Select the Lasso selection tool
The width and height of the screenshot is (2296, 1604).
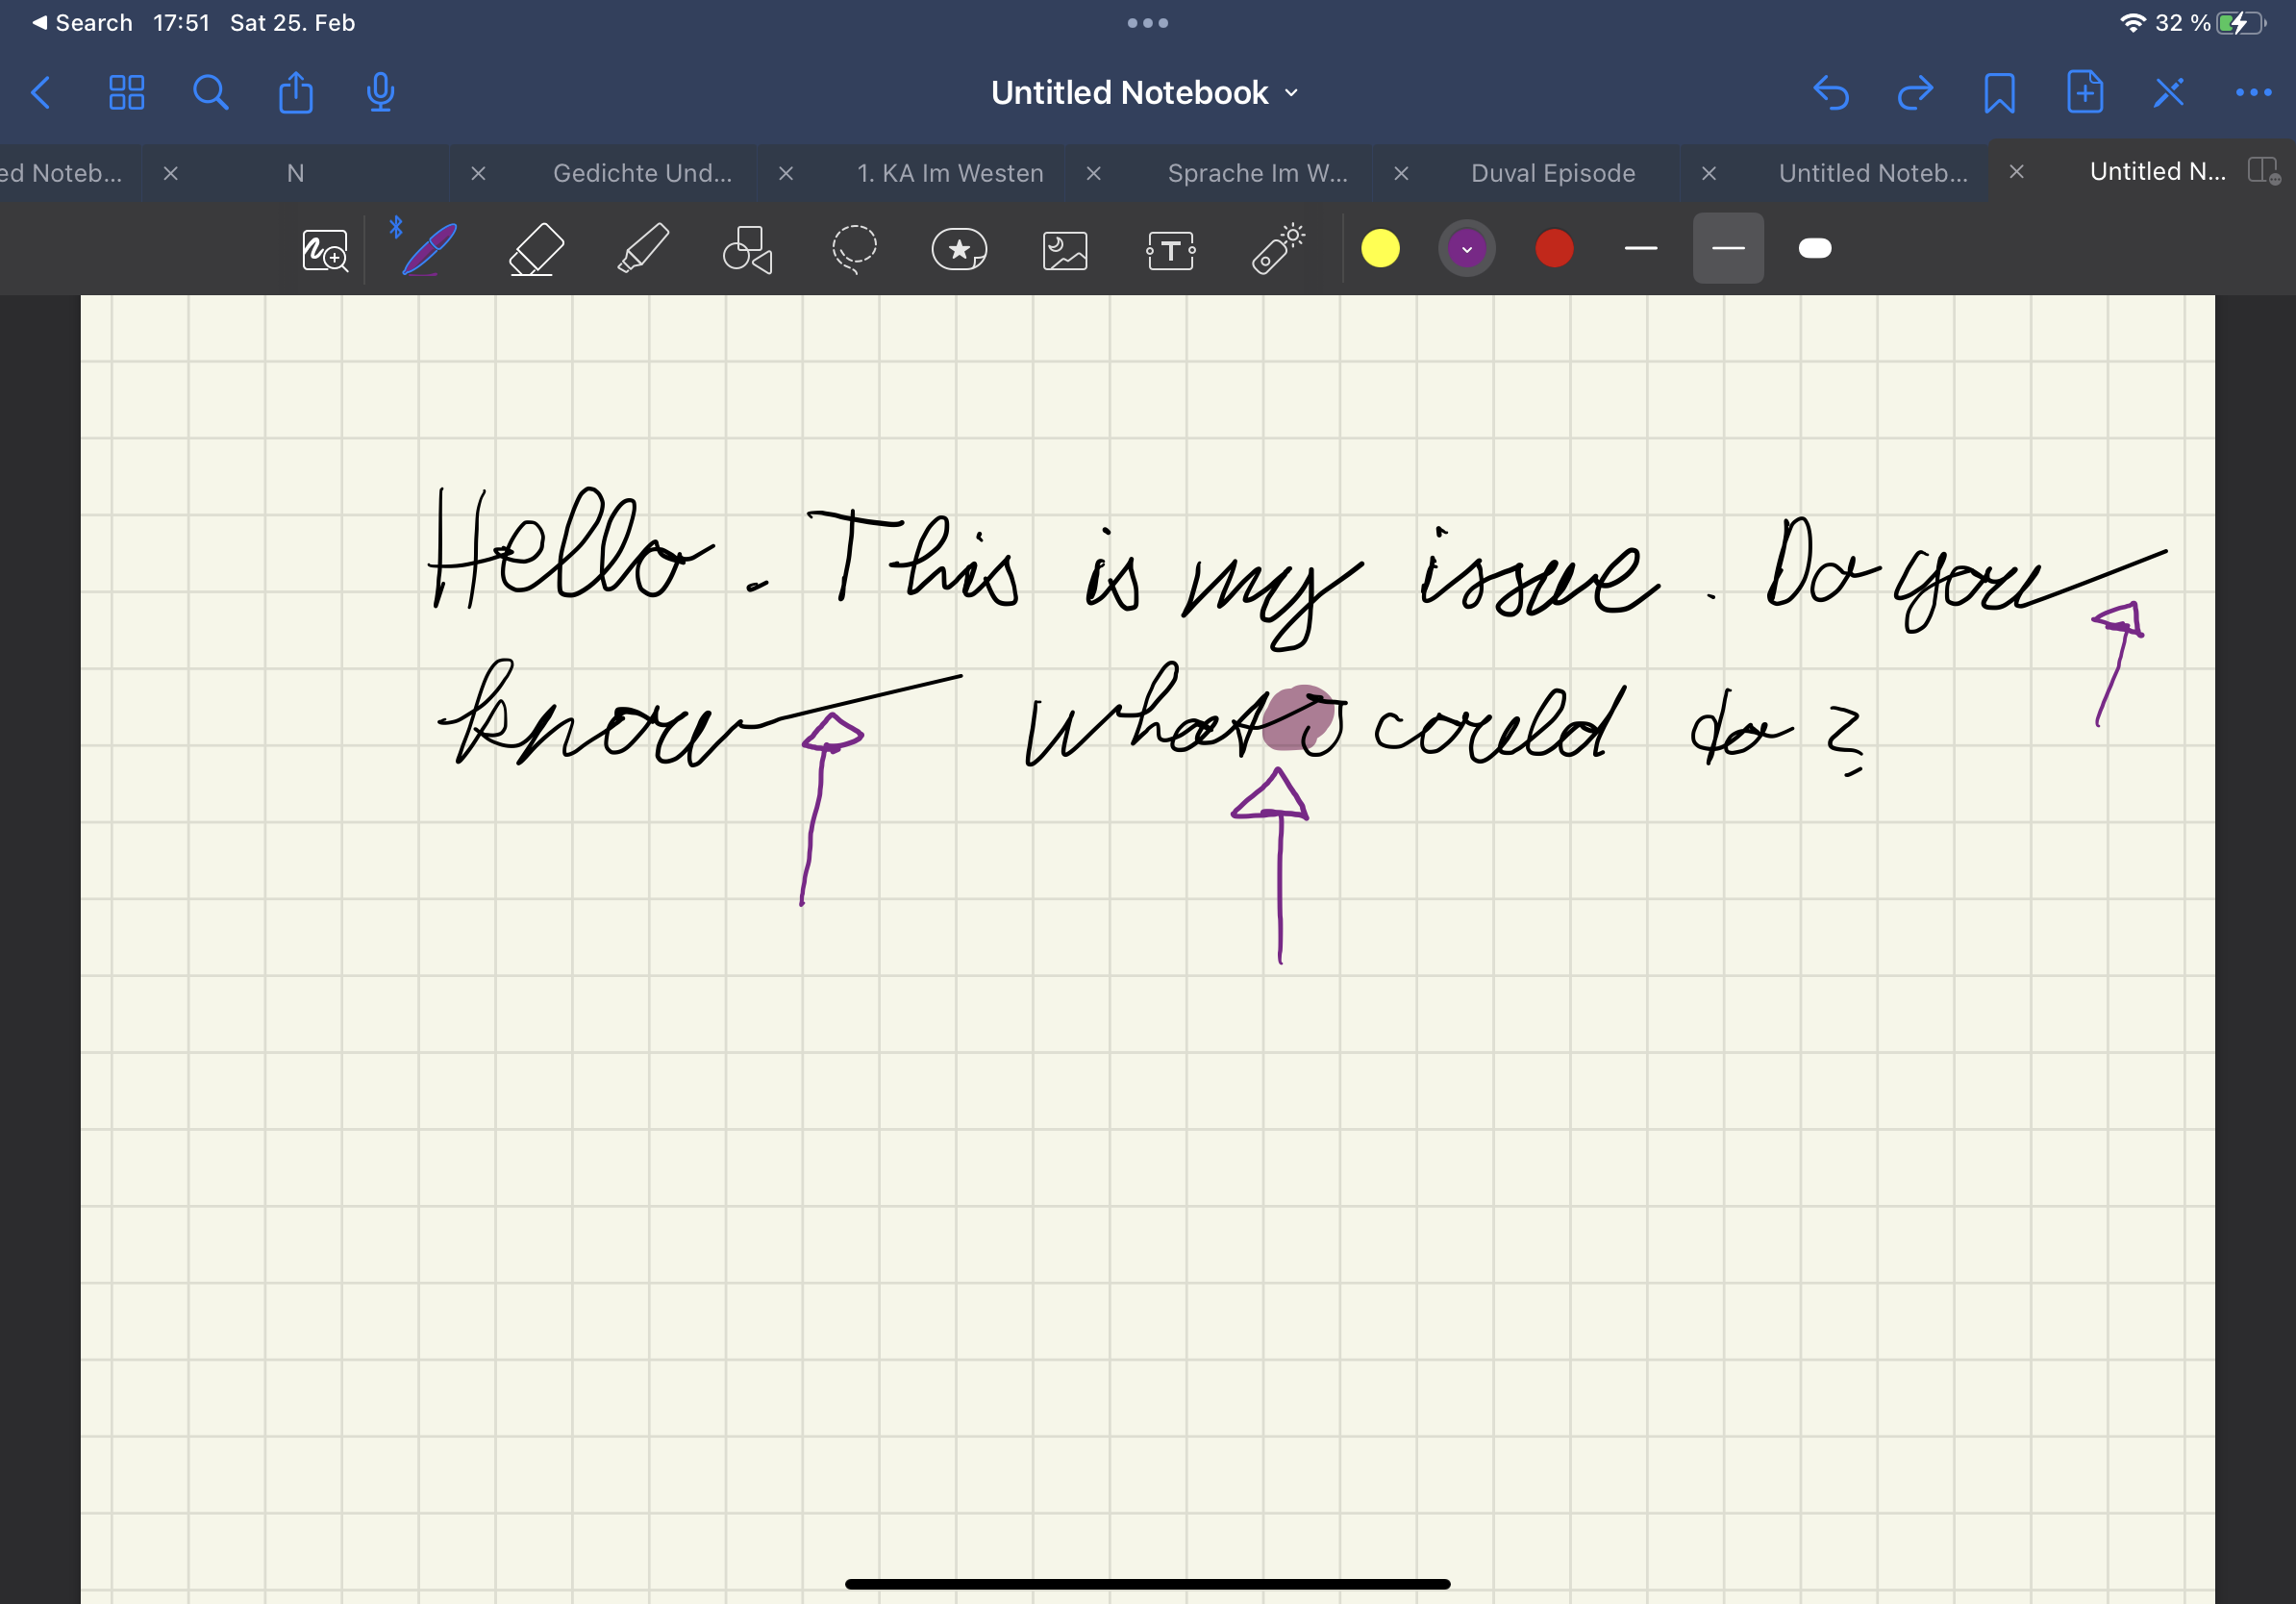coord(854,249)
